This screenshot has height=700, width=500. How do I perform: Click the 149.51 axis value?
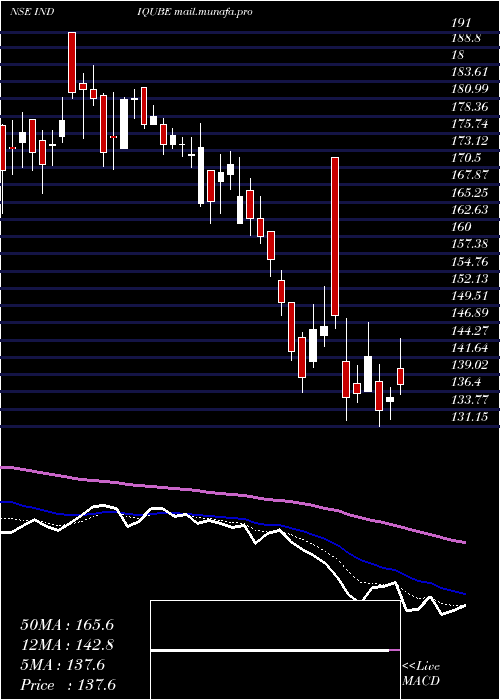[469, 296]
